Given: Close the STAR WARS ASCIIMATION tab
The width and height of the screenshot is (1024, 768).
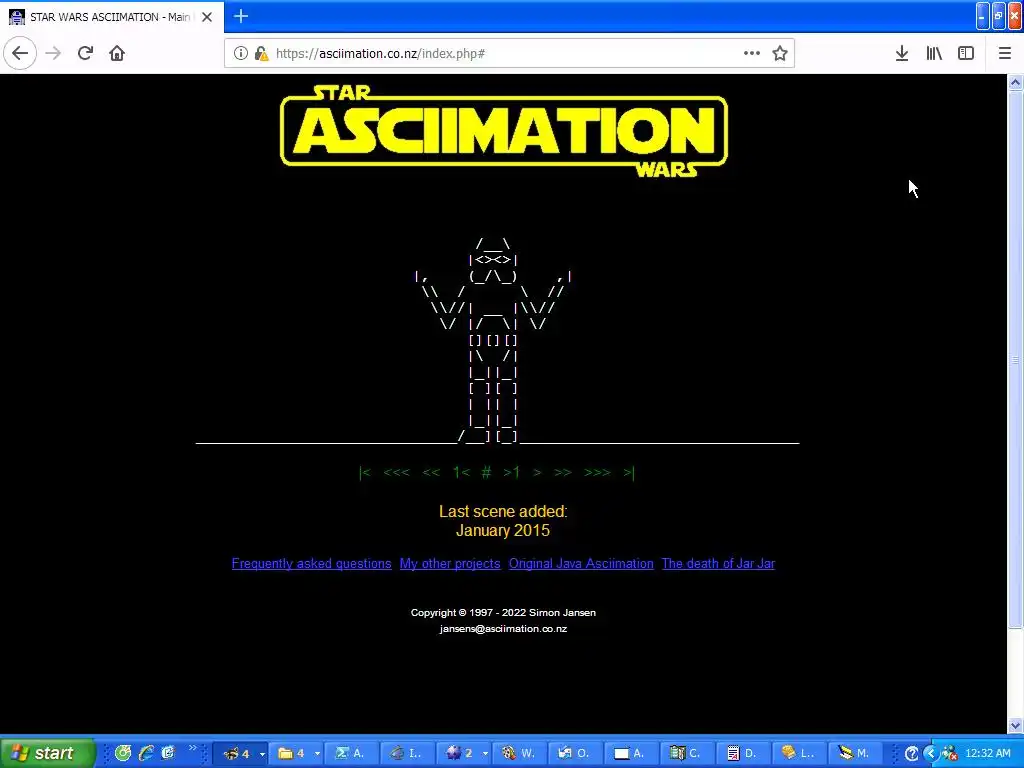Looking at the screenshot, I should click(207, 17).
